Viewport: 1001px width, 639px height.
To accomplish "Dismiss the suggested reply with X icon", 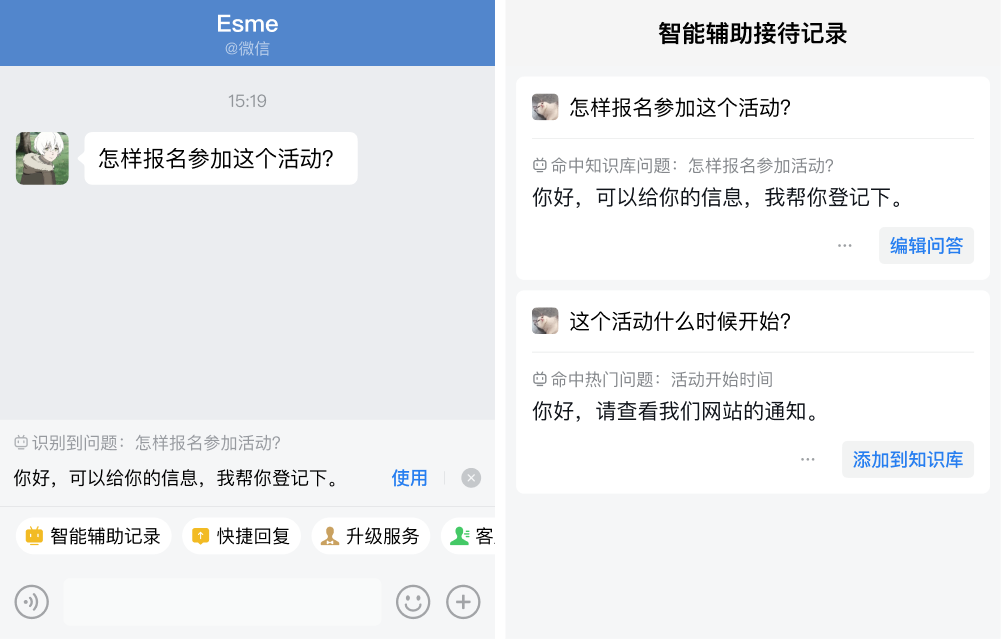I will [x=471, y=478].
